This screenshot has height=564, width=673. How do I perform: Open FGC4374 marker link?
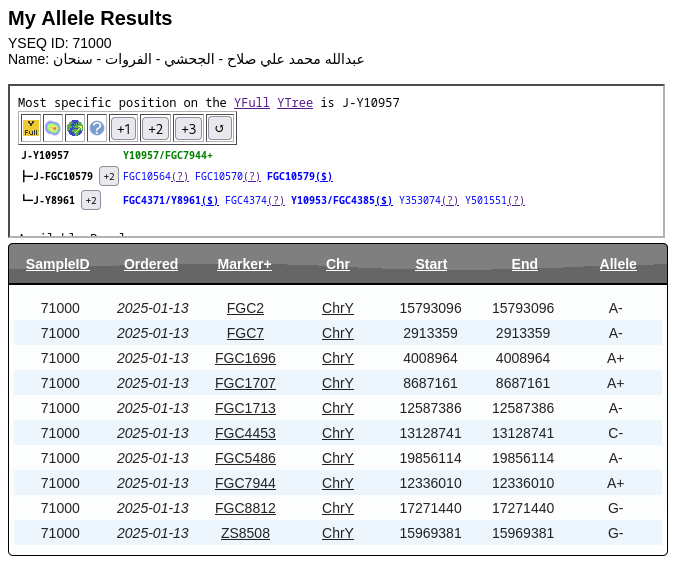[x=255, y=200]
